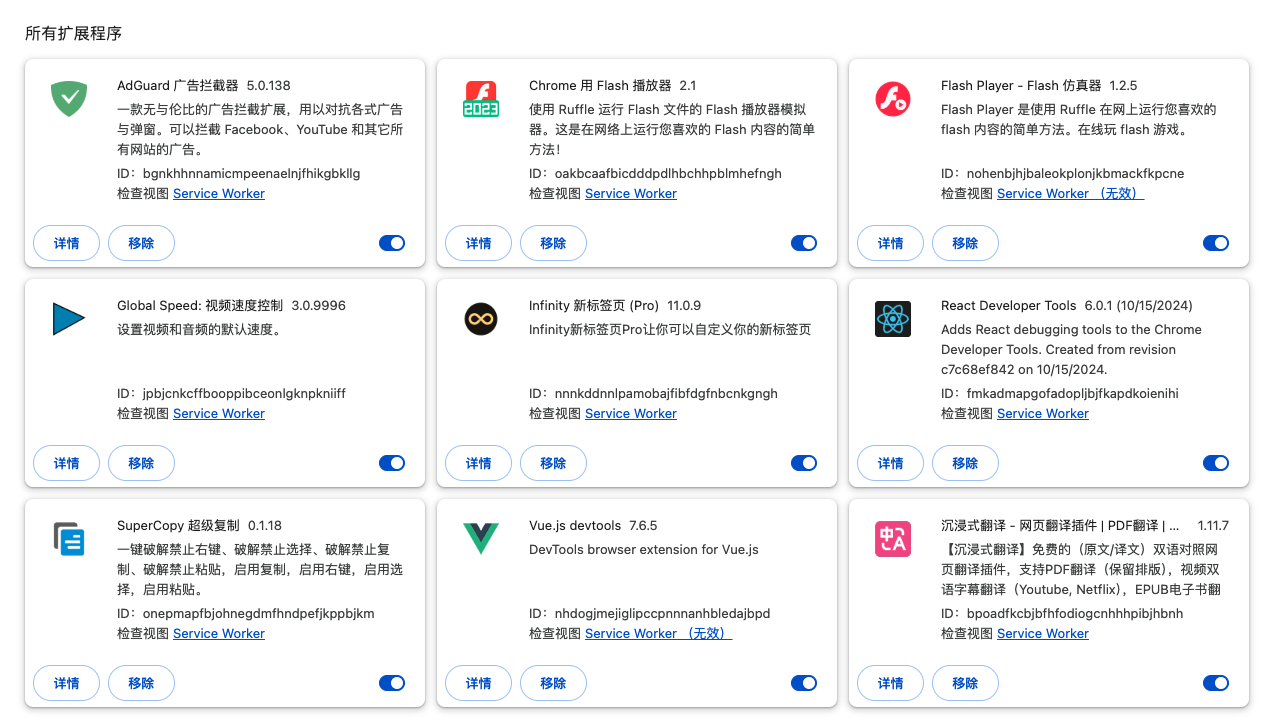Open 详情 for 沉浸式翻译
This screenshot has height=728, width=1277.
(891, 683)
